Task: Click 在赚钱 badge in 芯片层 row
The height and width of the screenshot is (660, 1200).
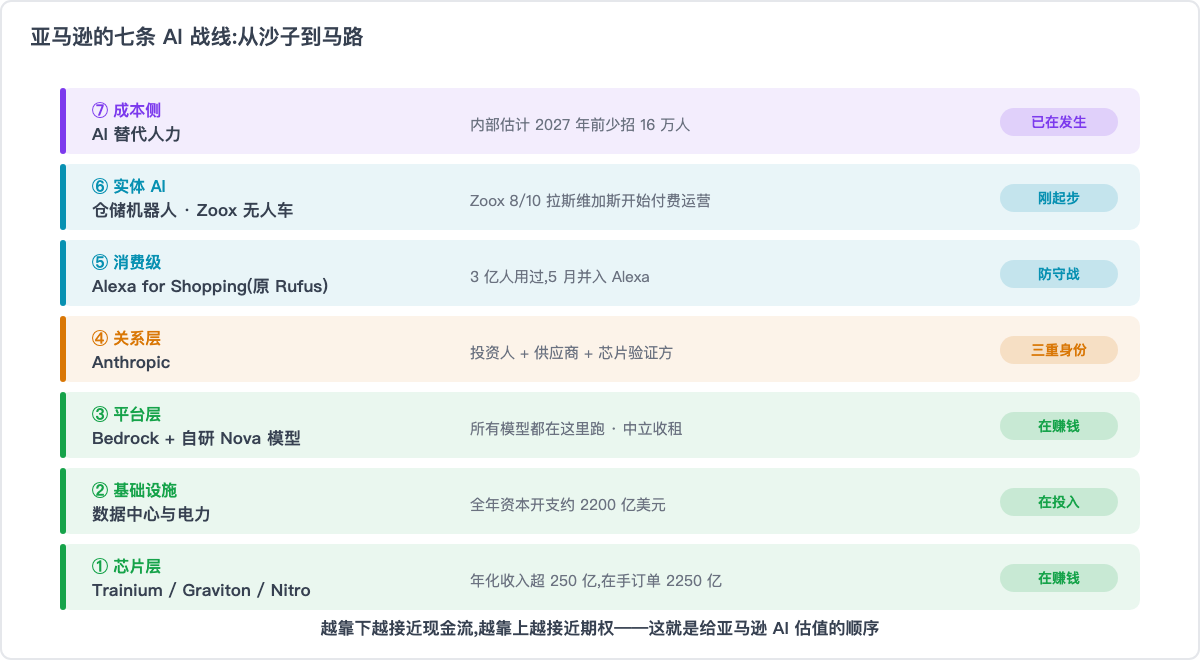Action: pos(1059,578)
